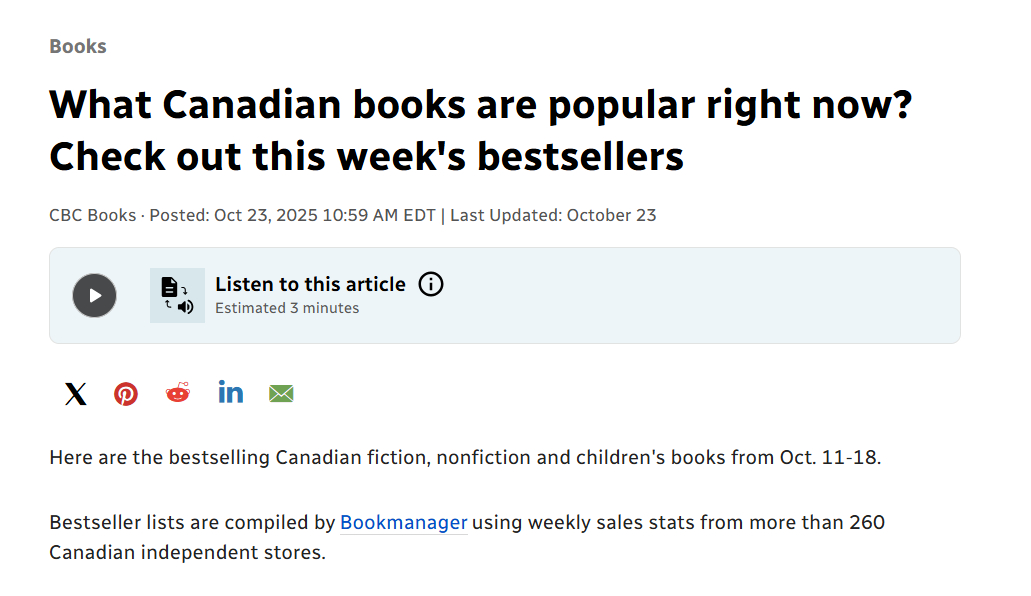Viewport: 1031px width, 596px height.
Task: Share the article via the email icon
Action: 281,394
